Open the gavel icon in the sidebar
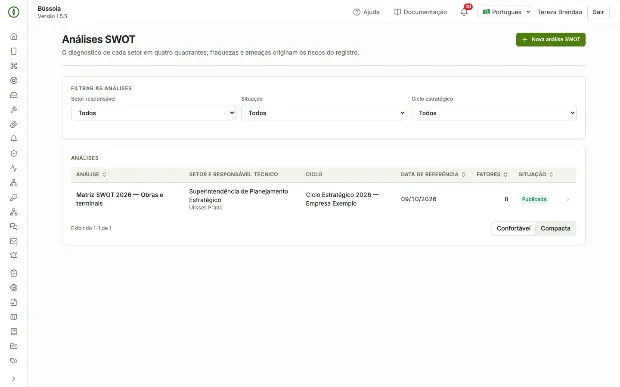The height and width of the screenshot is (387, 620). click(x=13, y=109)
